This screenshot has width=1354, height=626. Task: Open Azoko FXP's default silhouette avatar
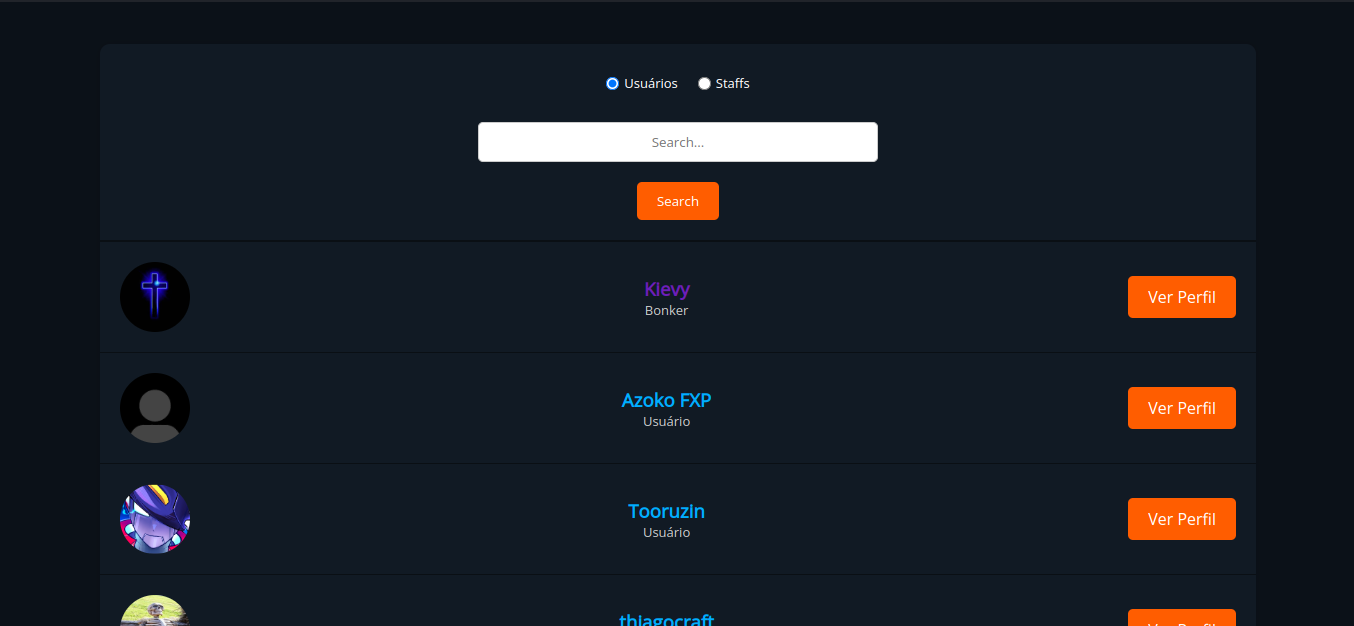(155, 408)
